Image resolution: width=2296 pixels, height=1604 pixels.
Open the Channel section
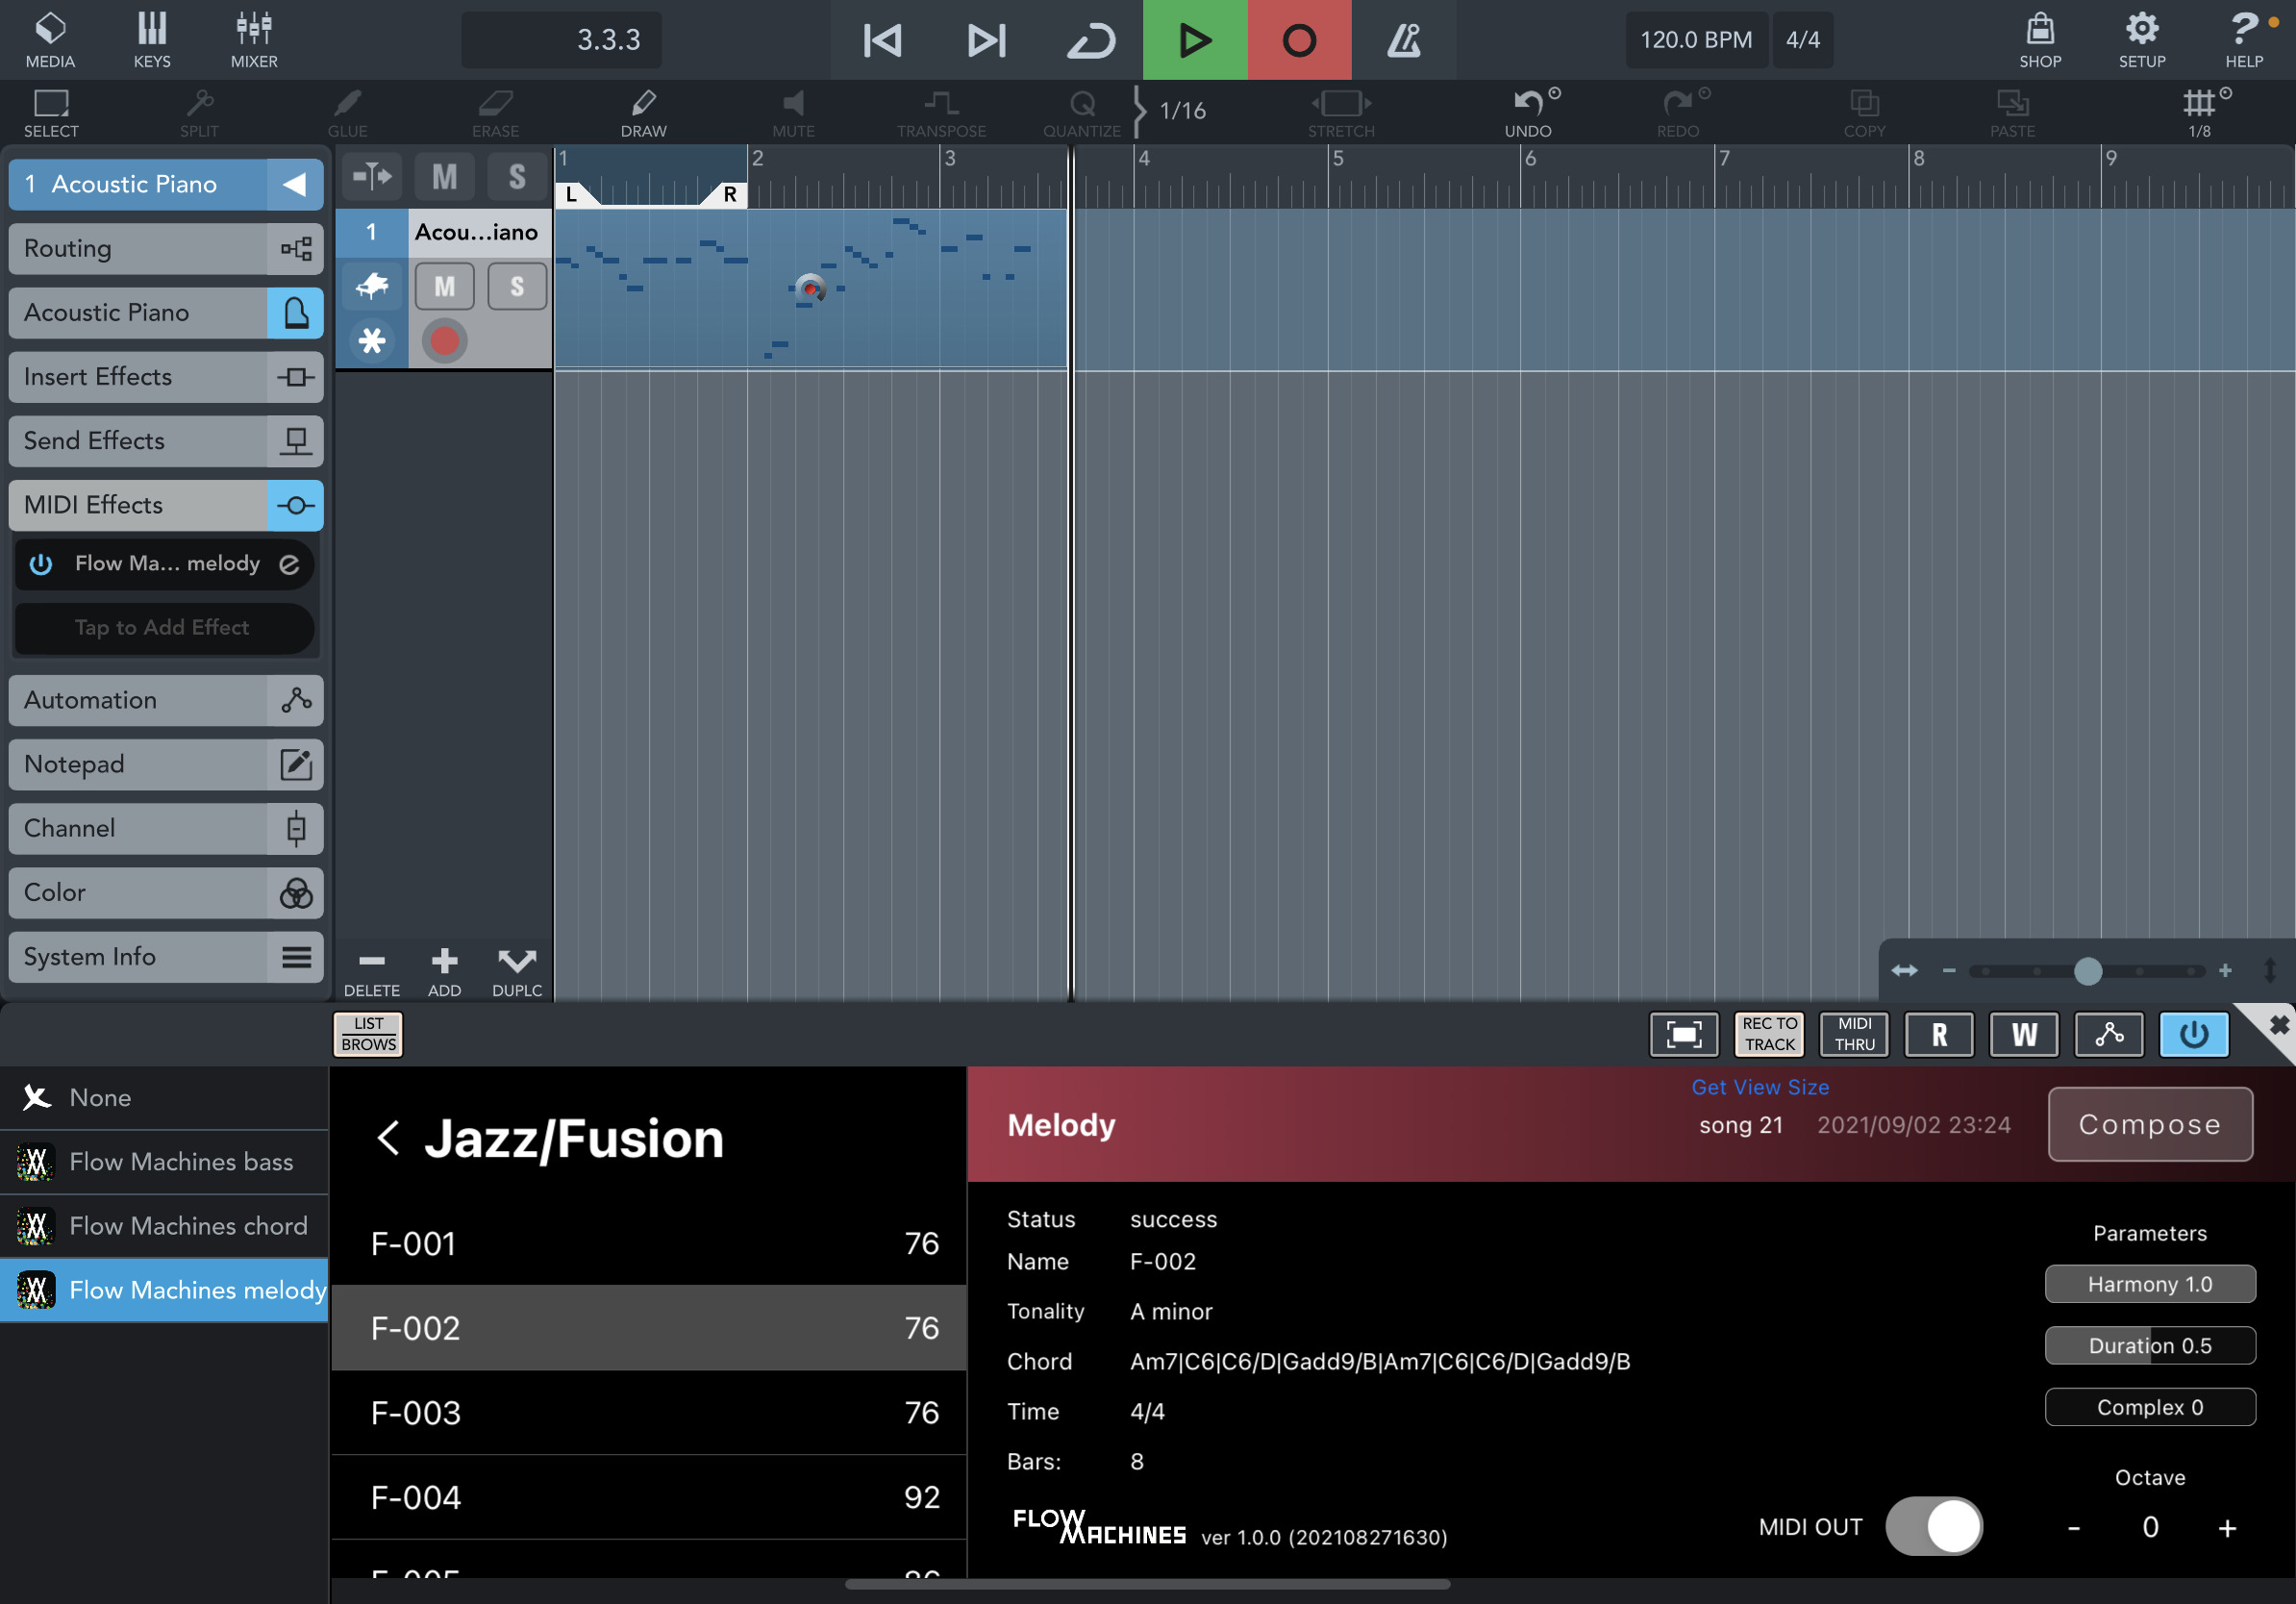pos(166,828)
